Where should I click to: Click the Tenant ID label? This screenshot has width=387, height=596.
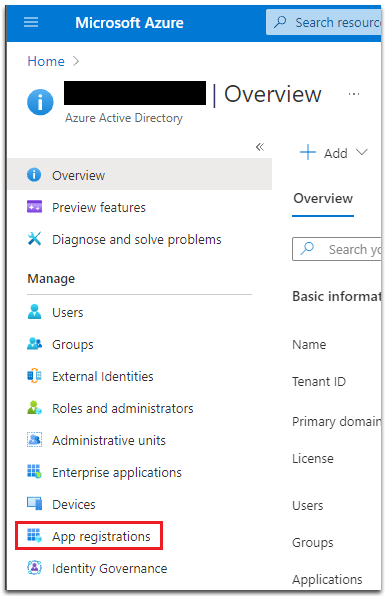coord(319,382)
